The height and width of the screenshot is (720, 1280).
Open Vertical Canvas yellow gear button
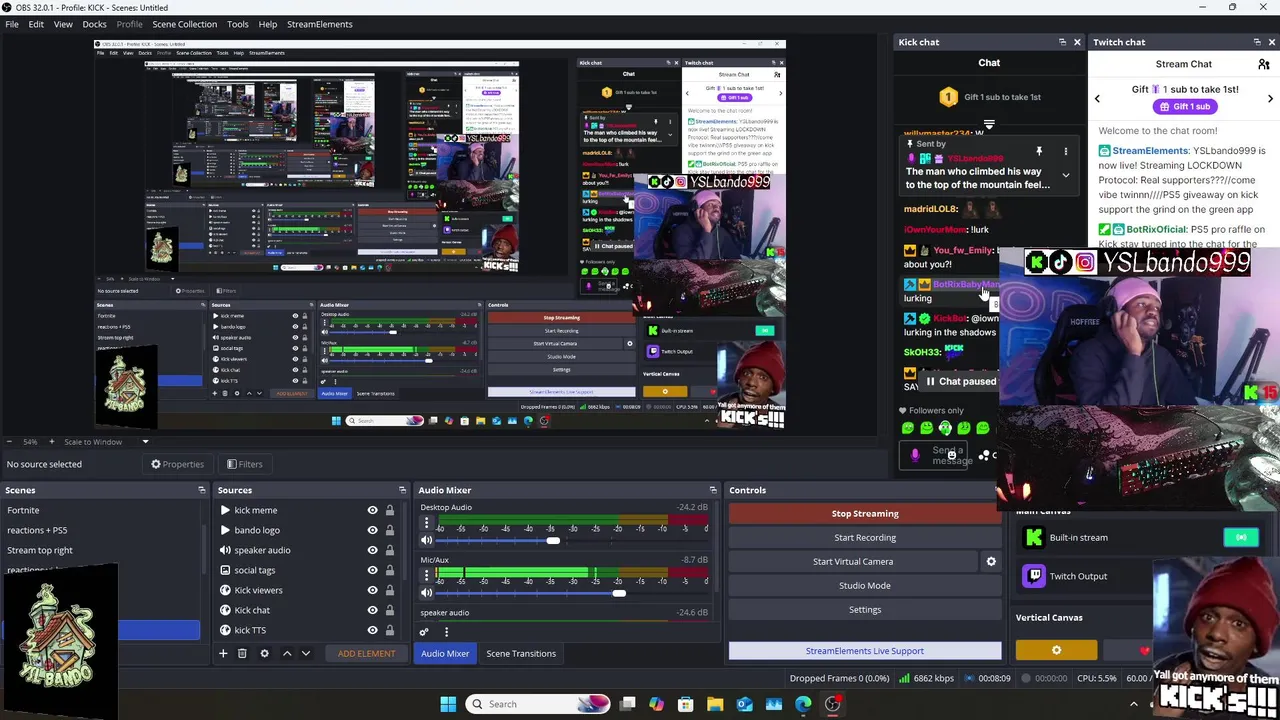pyautogui.click(x=1056, y=650)
